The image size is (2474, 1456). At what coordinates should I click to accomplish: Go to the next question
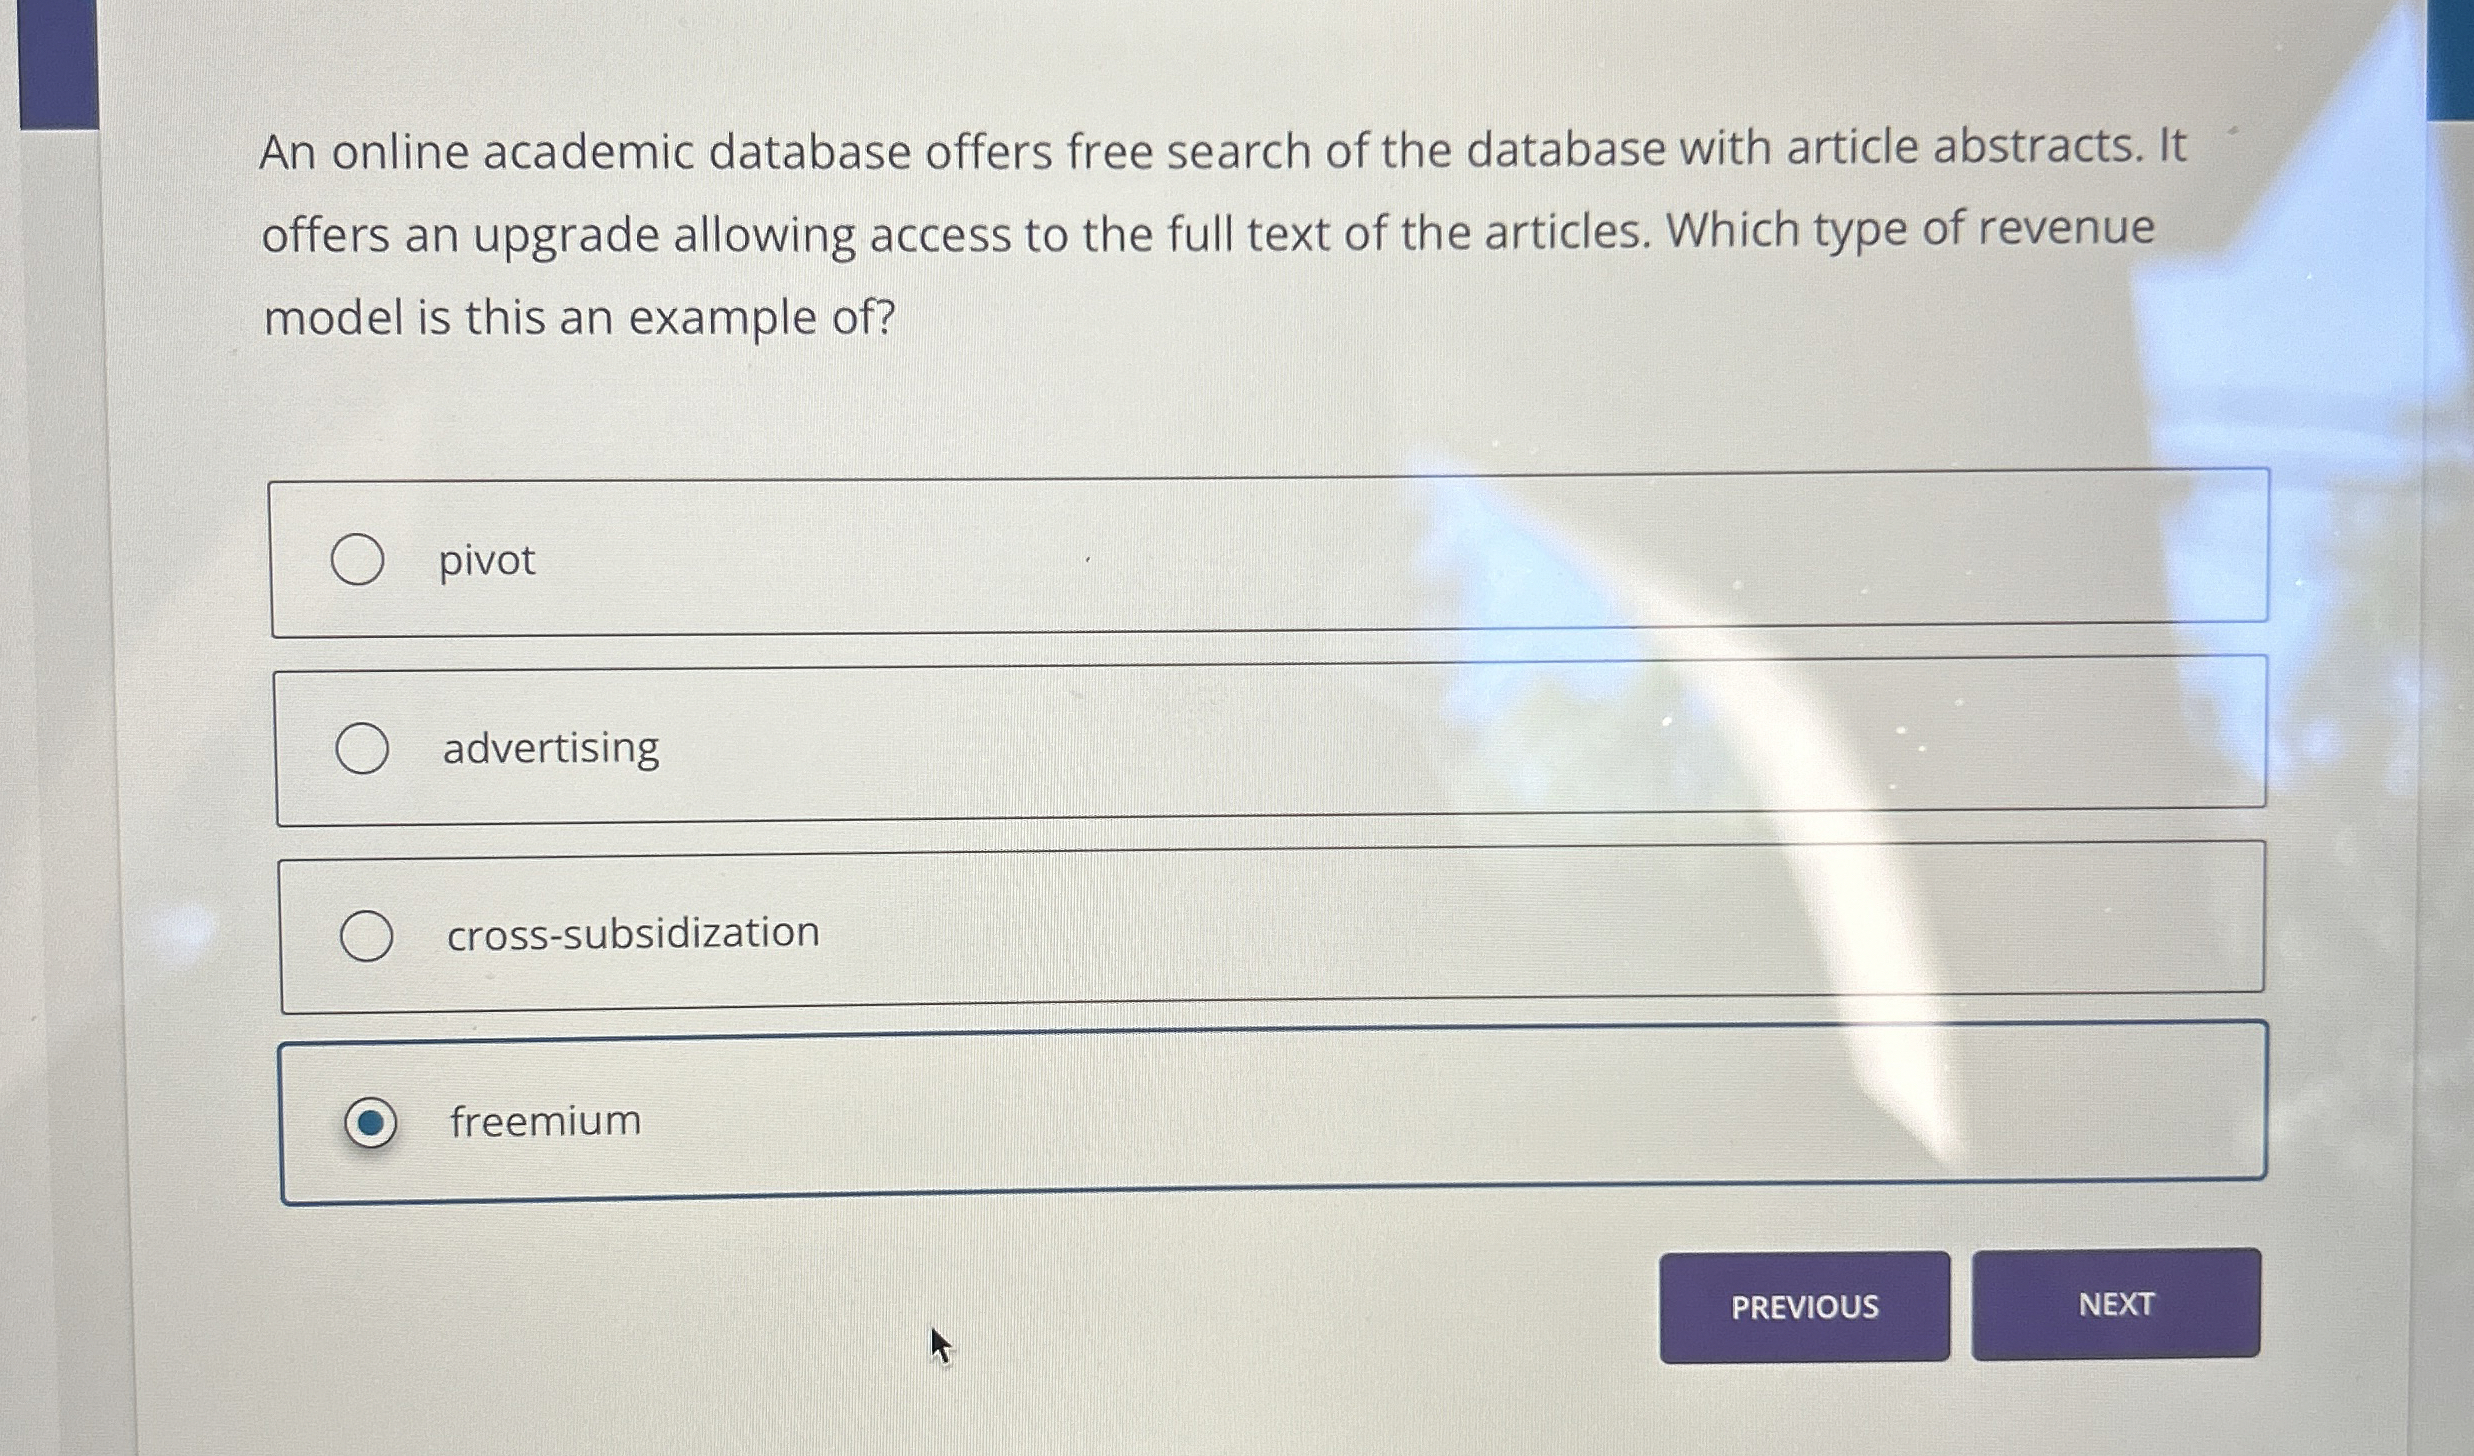2115,1305
